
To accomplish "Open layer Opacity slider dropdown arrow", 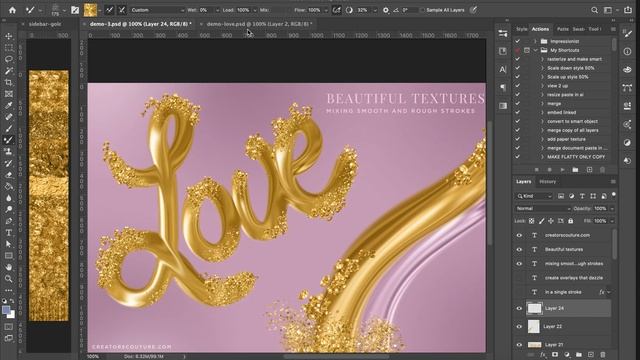I will coord(612,209).
